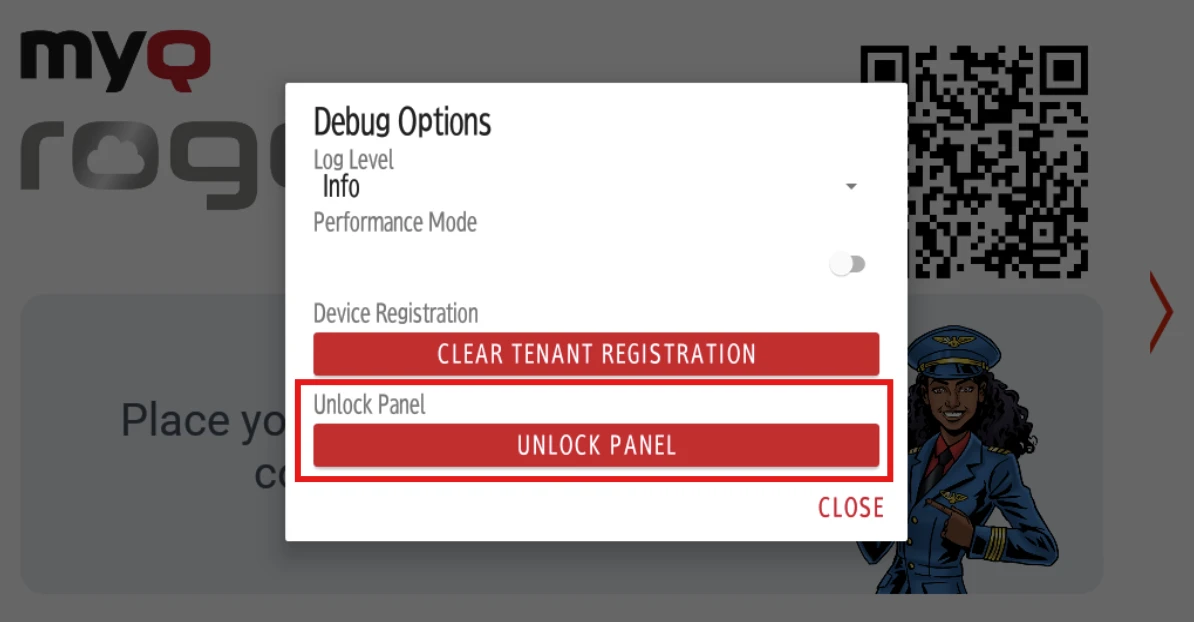Image resolution: width=1194 pixels, height=622 pixels.
Task: Toggle the Performance Mode switch
Action: click(x=848, y=265)
